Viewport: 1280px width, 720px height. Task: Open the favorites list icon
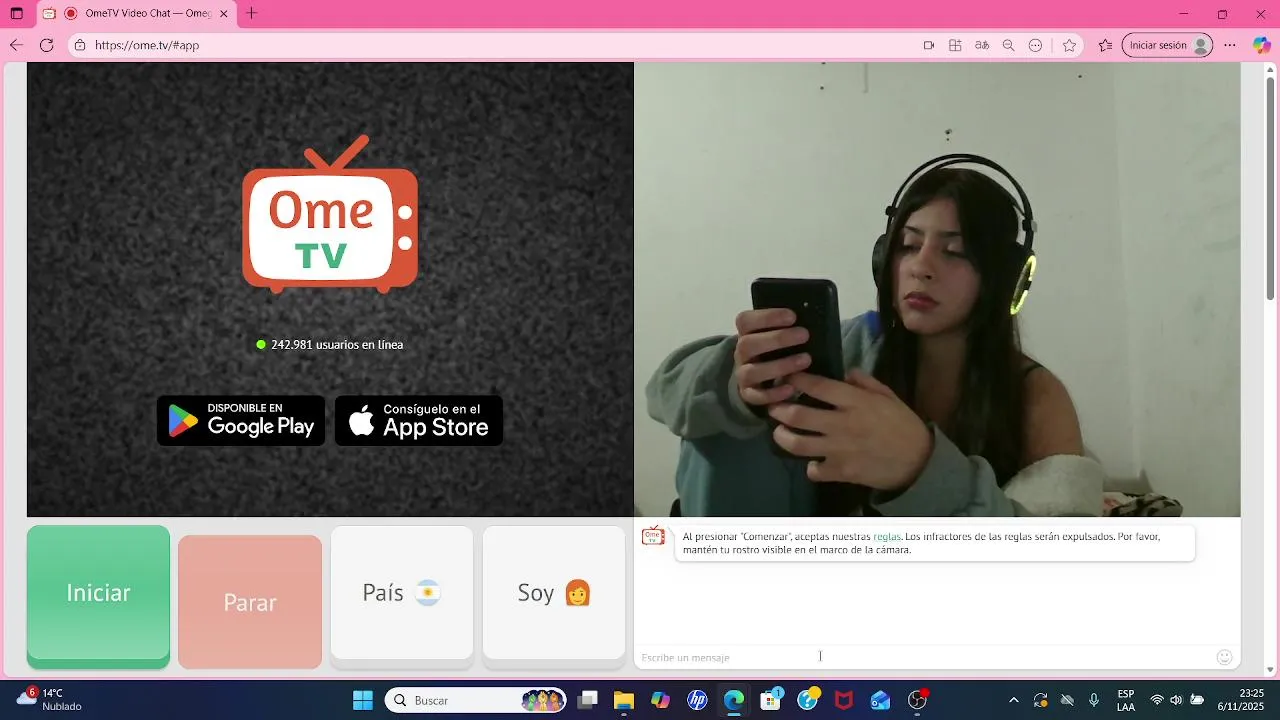click(1105, 45)
